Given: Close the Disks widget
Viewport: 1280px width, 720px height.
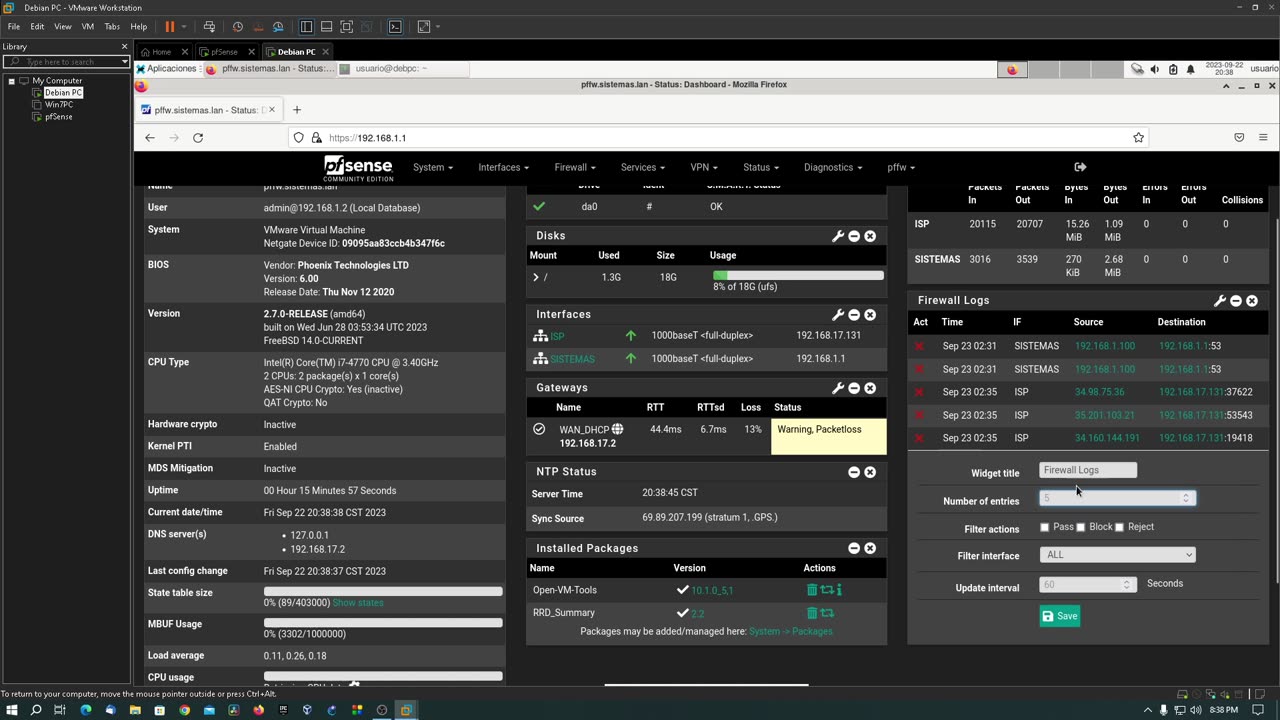Looking at the screenshot, I should click(870, 236).
